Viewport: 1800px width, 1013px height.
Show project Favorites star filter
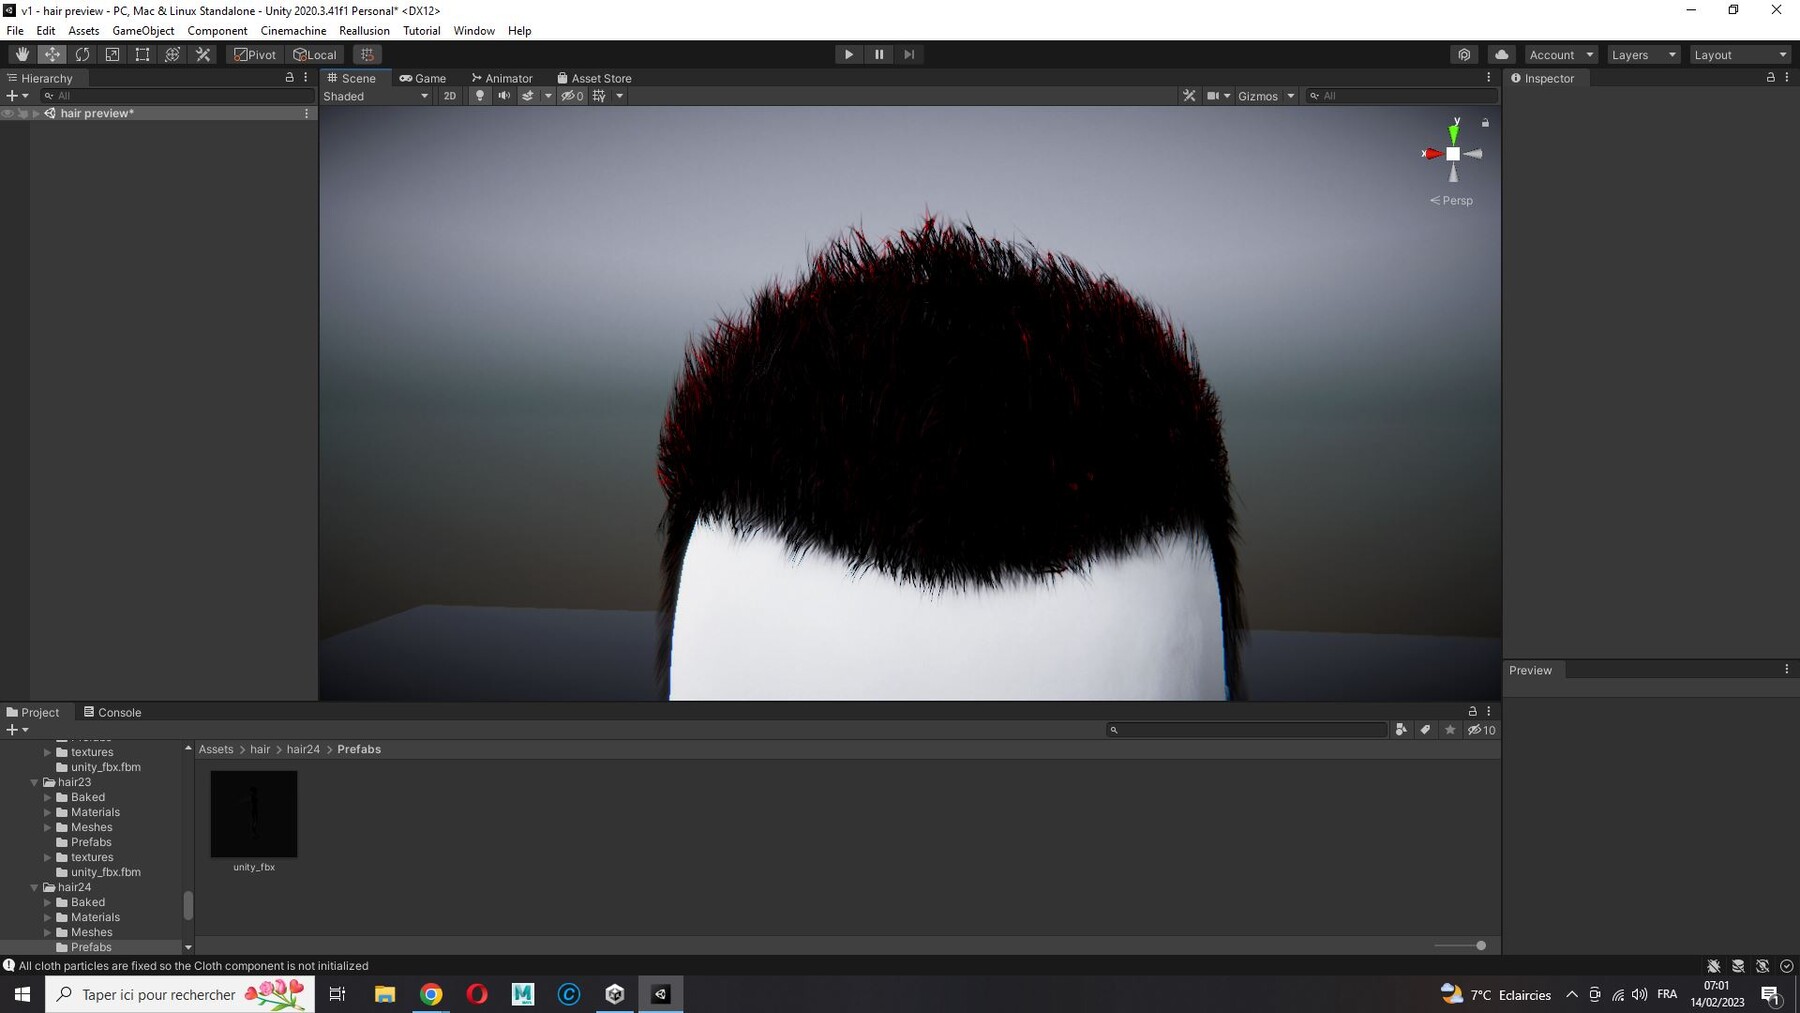[1450, 730]
